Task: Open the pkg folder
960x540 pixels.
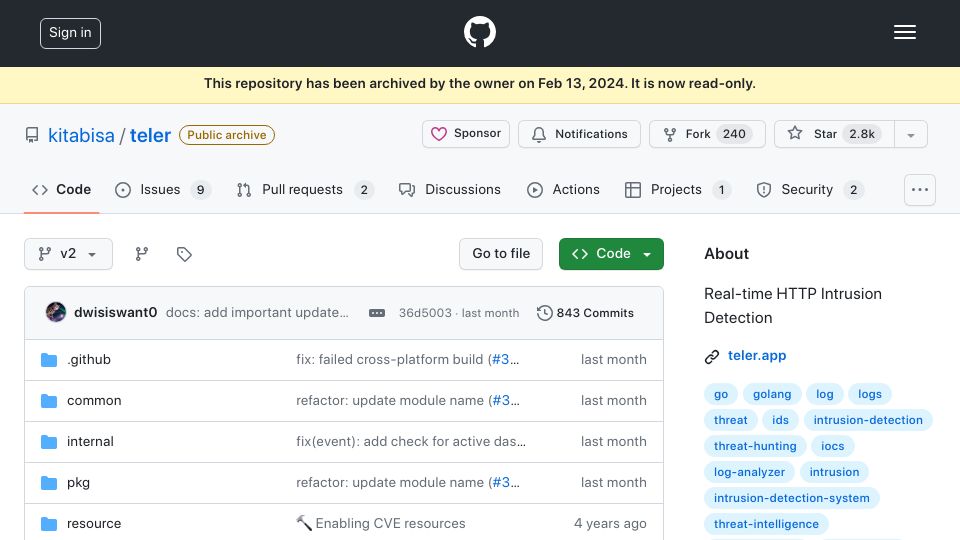Action: pos(78,482)
